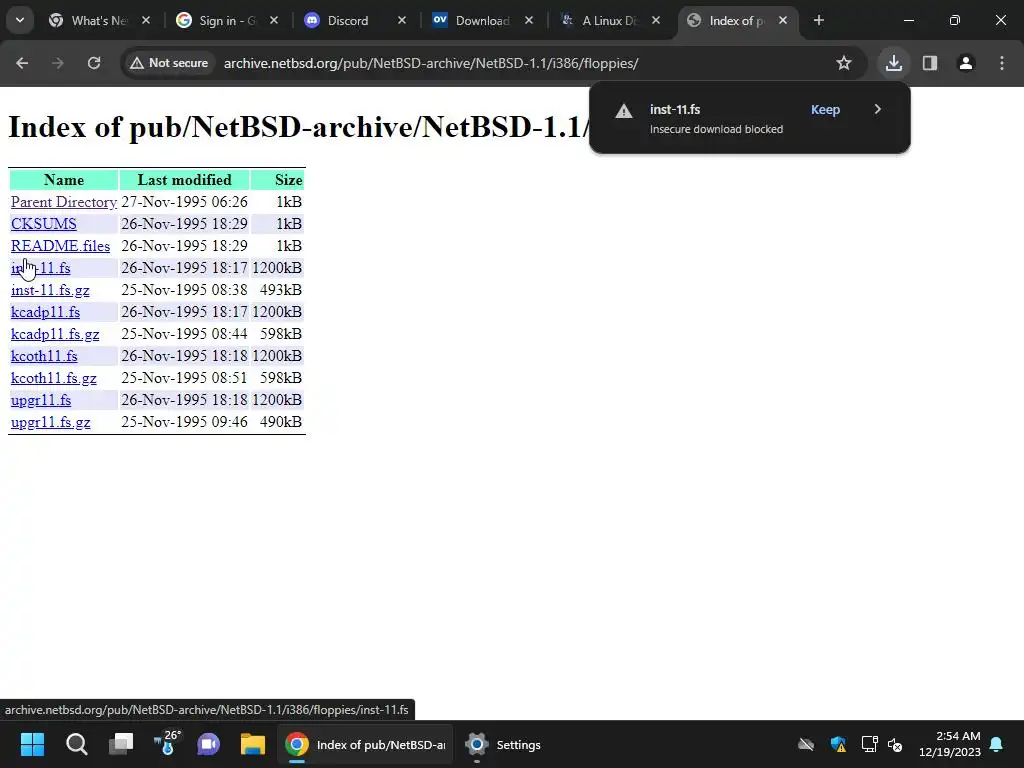Viewport: 1024px width, 768px height.
Task: Click the 490kB size cell
Action: [x=278, y=422]
